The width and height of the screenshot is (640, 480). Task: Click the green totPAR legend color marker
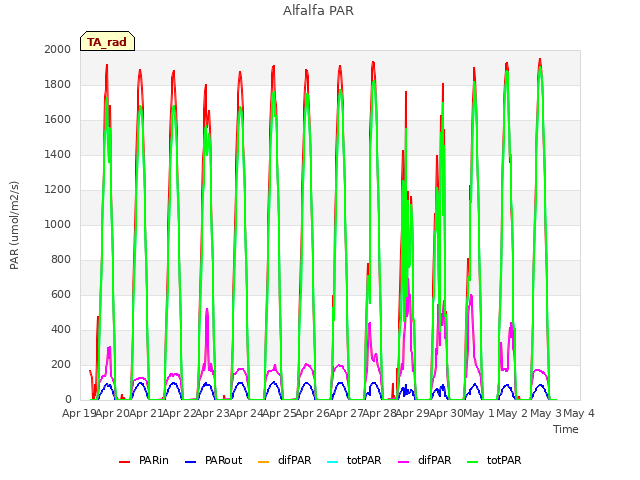point(473,462)
